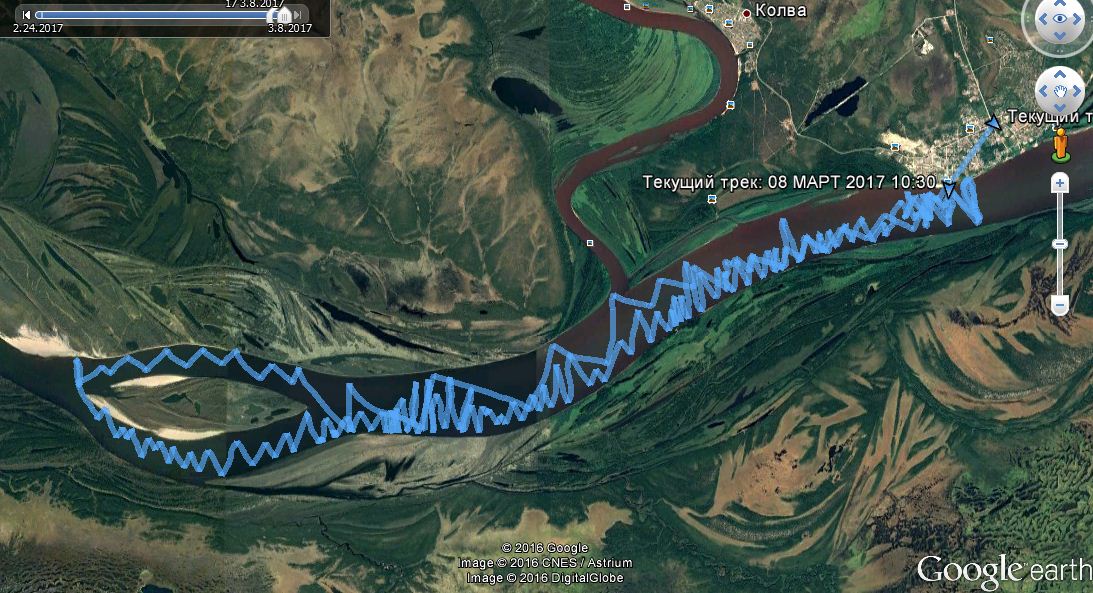This screenshot has height=593, width=1093.
Task: Move view down with Move joystick arrow
Action: [1060, 108]
